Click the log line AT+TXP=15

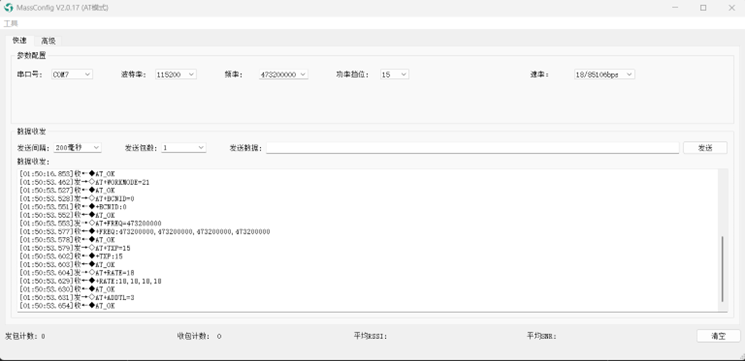pos(75,248)
